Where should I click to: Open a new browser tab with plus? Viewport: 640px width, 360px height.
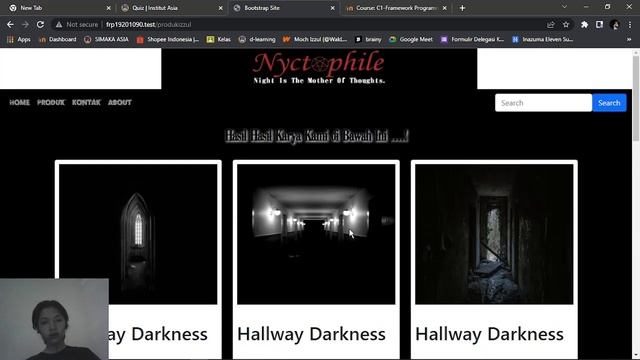click(x=462, y=8)
